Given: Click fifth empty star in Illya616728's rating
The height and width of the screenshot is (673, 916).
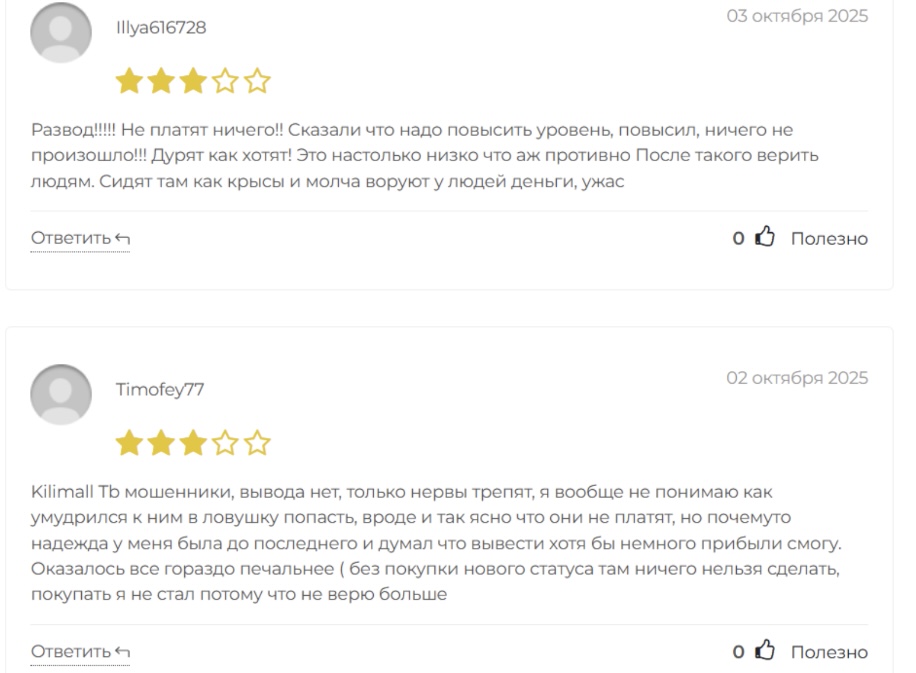Looking at the screenshot, I should tap(258, 81).
